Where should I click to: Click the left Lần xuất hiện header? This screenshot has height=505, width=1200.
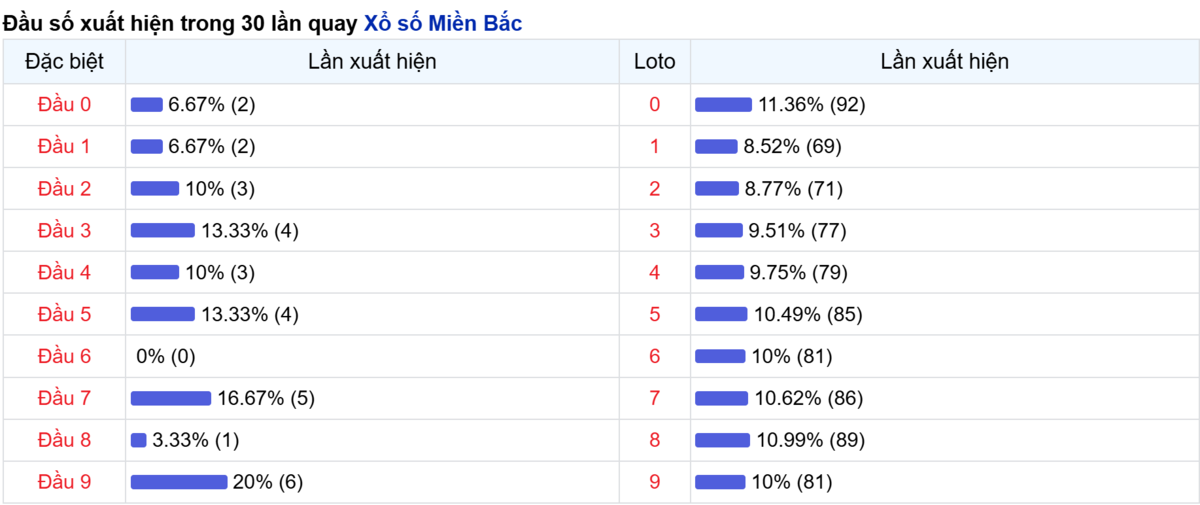[372, 61]
